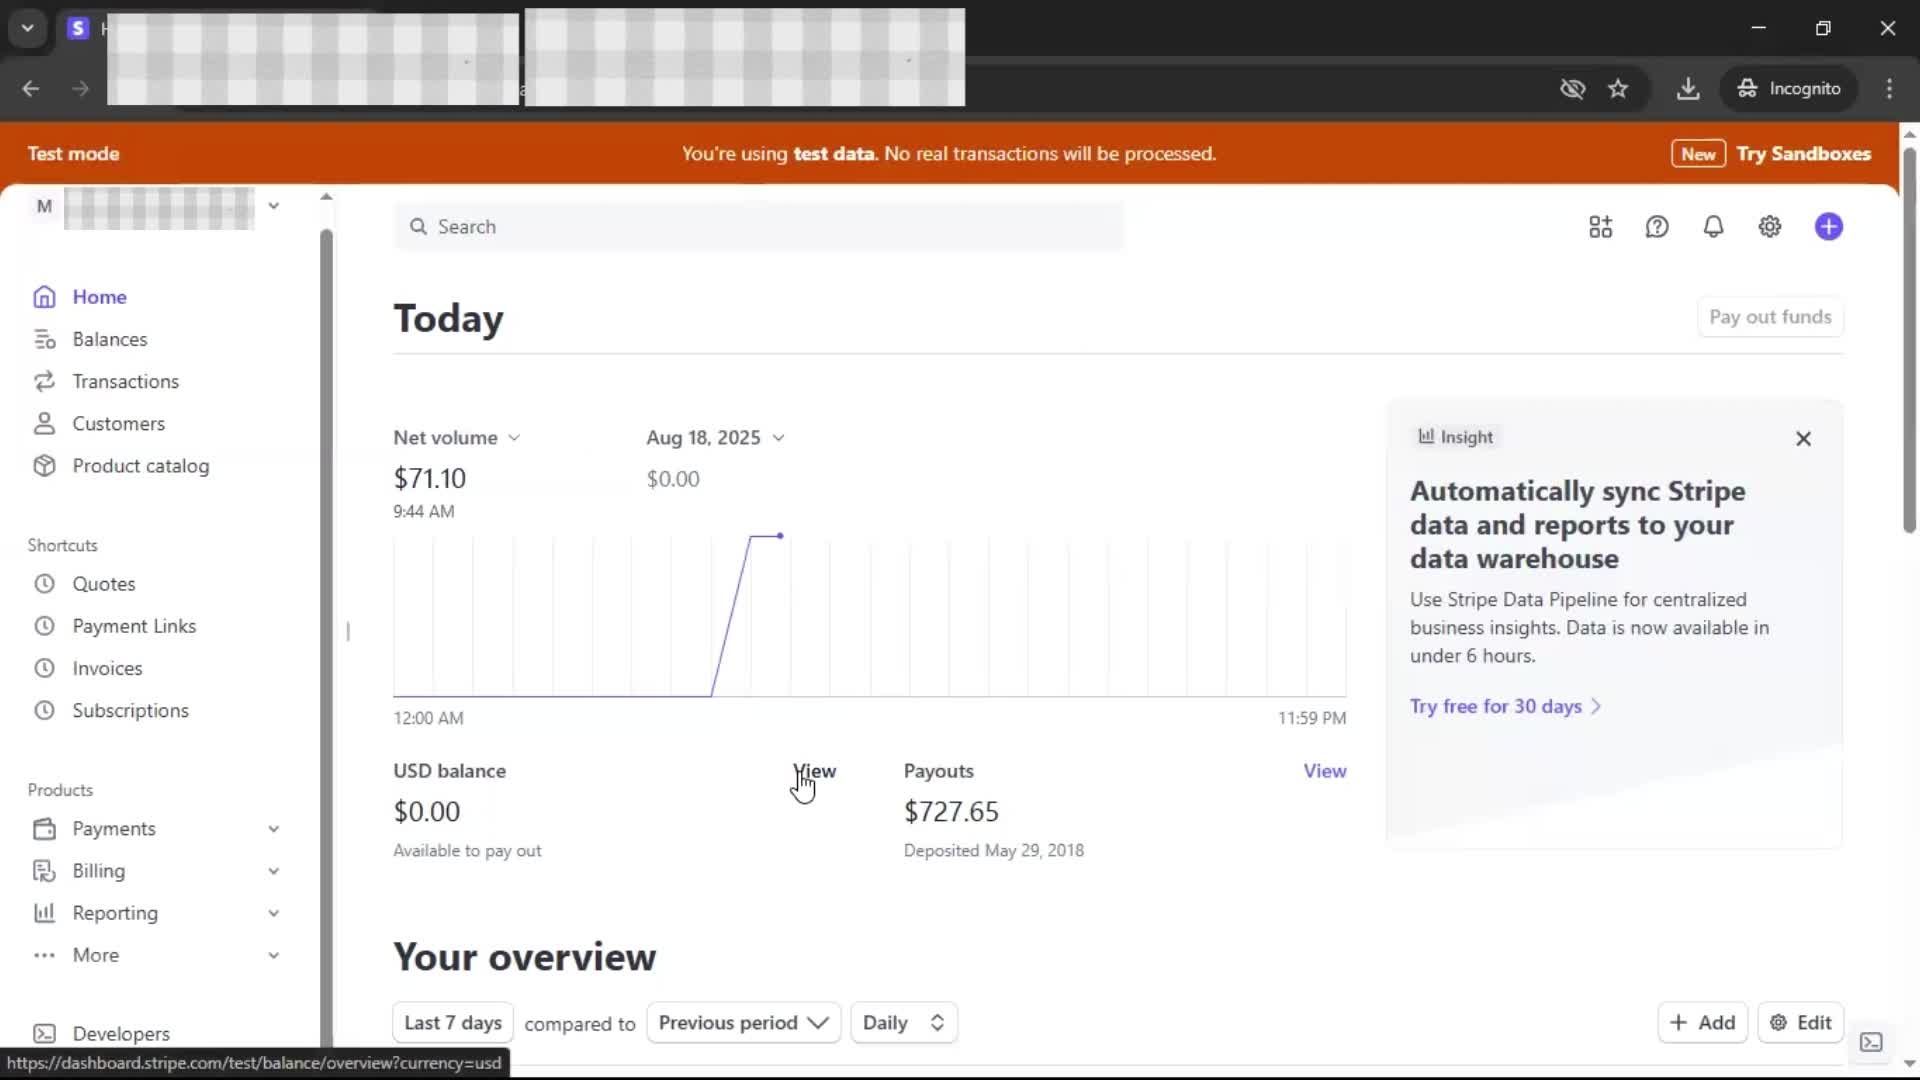The height and width of the screenshot is (1080, 1920).
Task: Open the Previous period comparison dropdown
Action: click(x=743, y=1023)
